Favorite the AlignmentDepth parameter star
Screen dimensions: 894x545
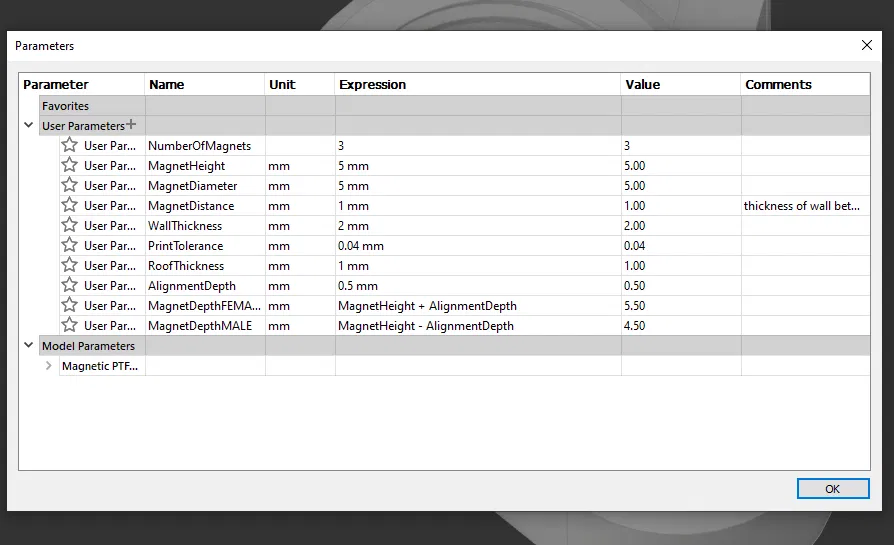(x=70, y=284)
